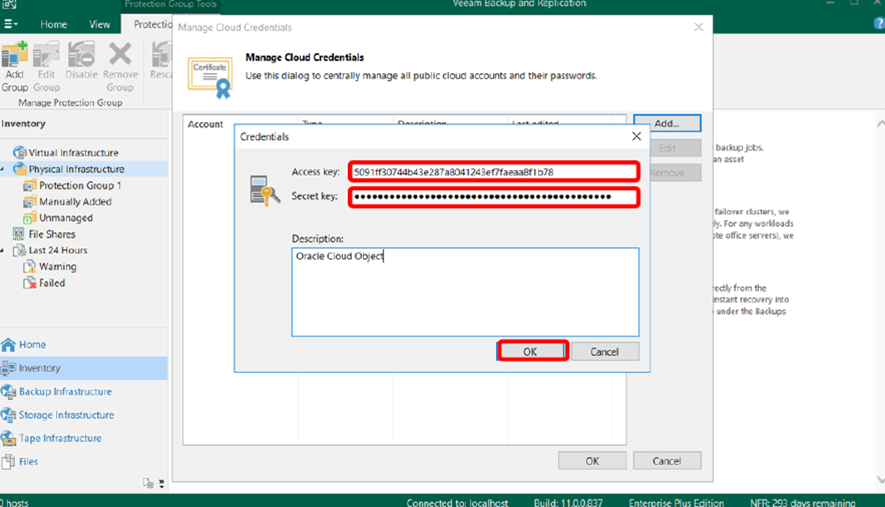
Task: Click the Failed status icon
Action: [29, 283]
